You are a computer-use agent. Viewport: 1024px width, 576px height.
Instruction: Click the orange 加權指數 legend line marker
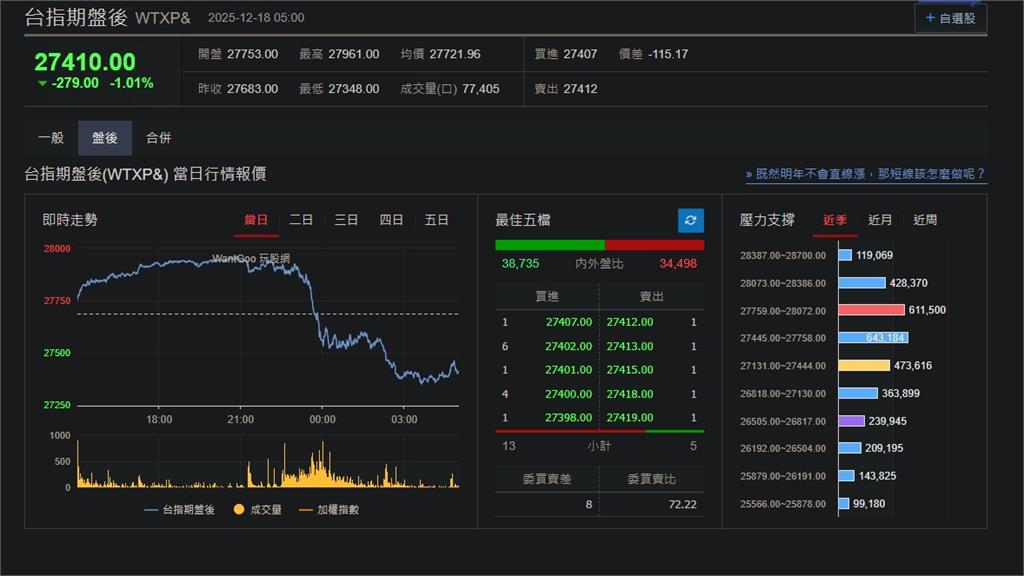coord(305,510)
